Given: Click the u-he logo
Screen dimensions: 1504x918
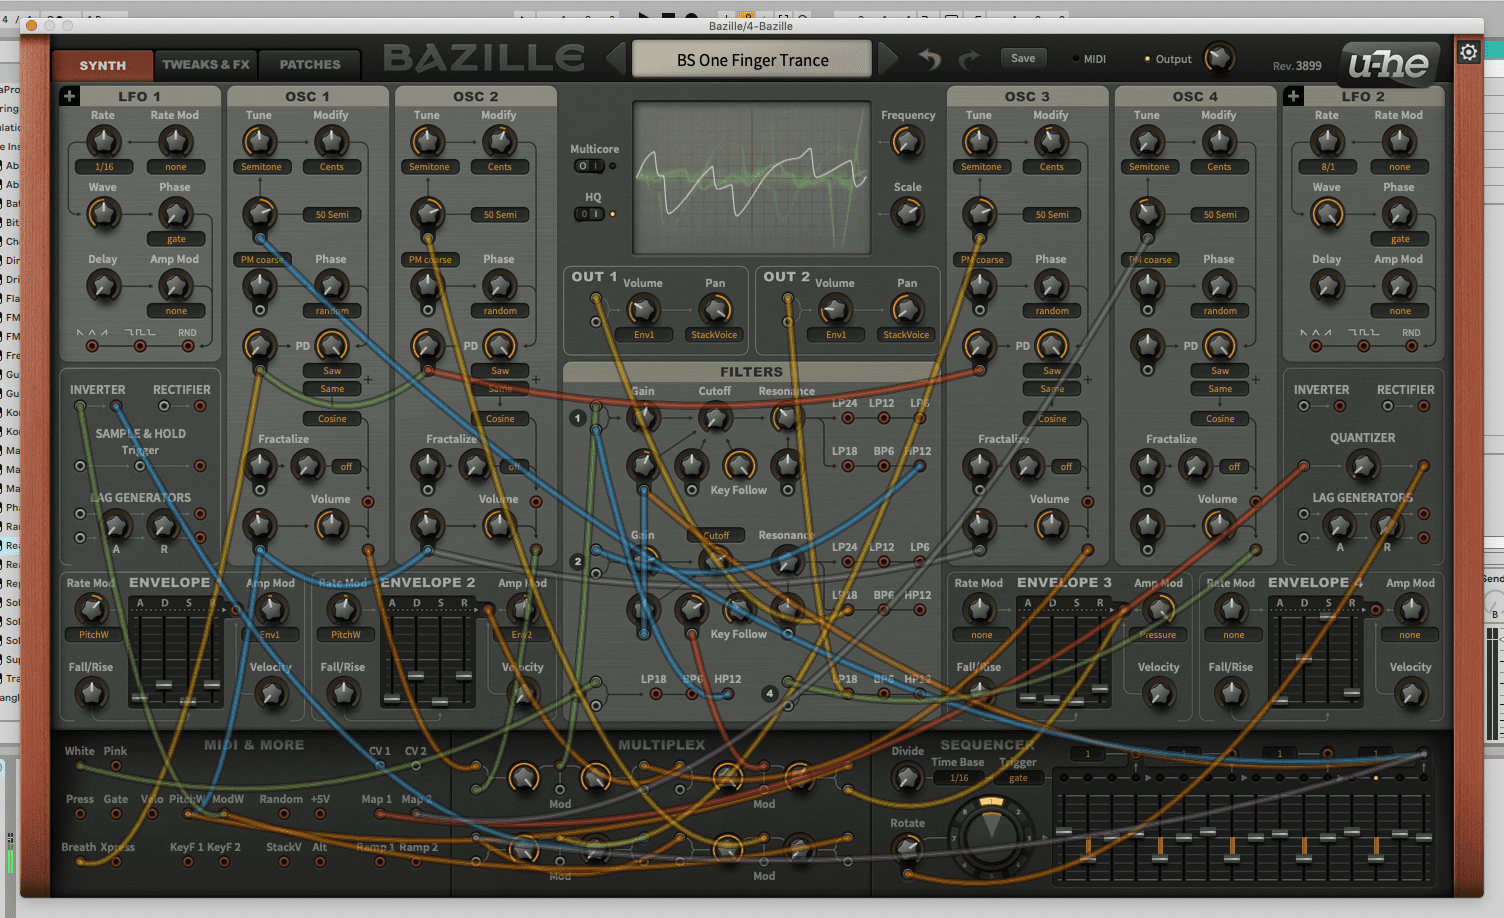Looking at the screenshot, I should (1389, 64).
